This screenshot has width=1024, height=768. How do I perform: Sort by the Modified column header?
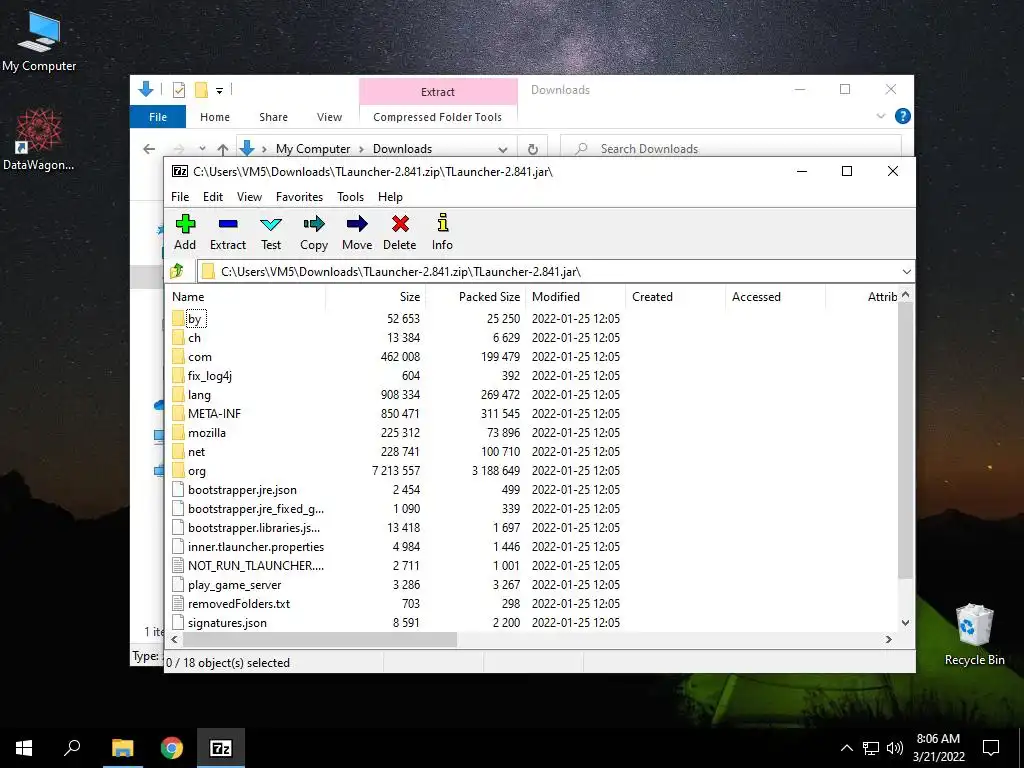tap(575, 296)
